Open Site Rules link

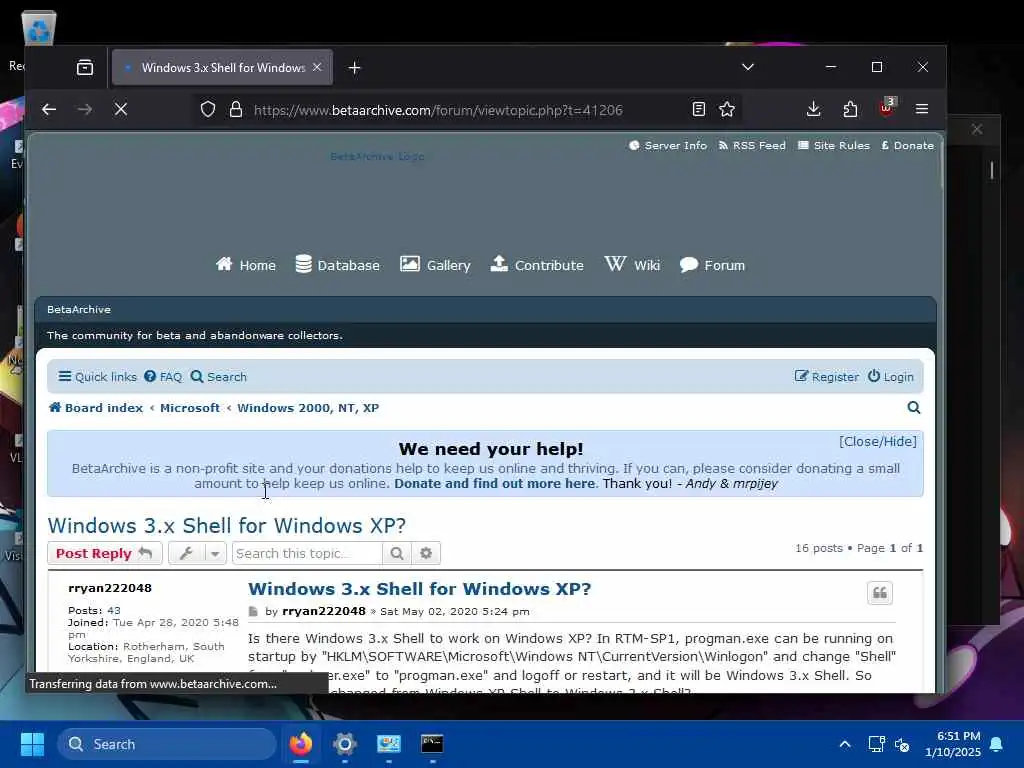[834, 146]
